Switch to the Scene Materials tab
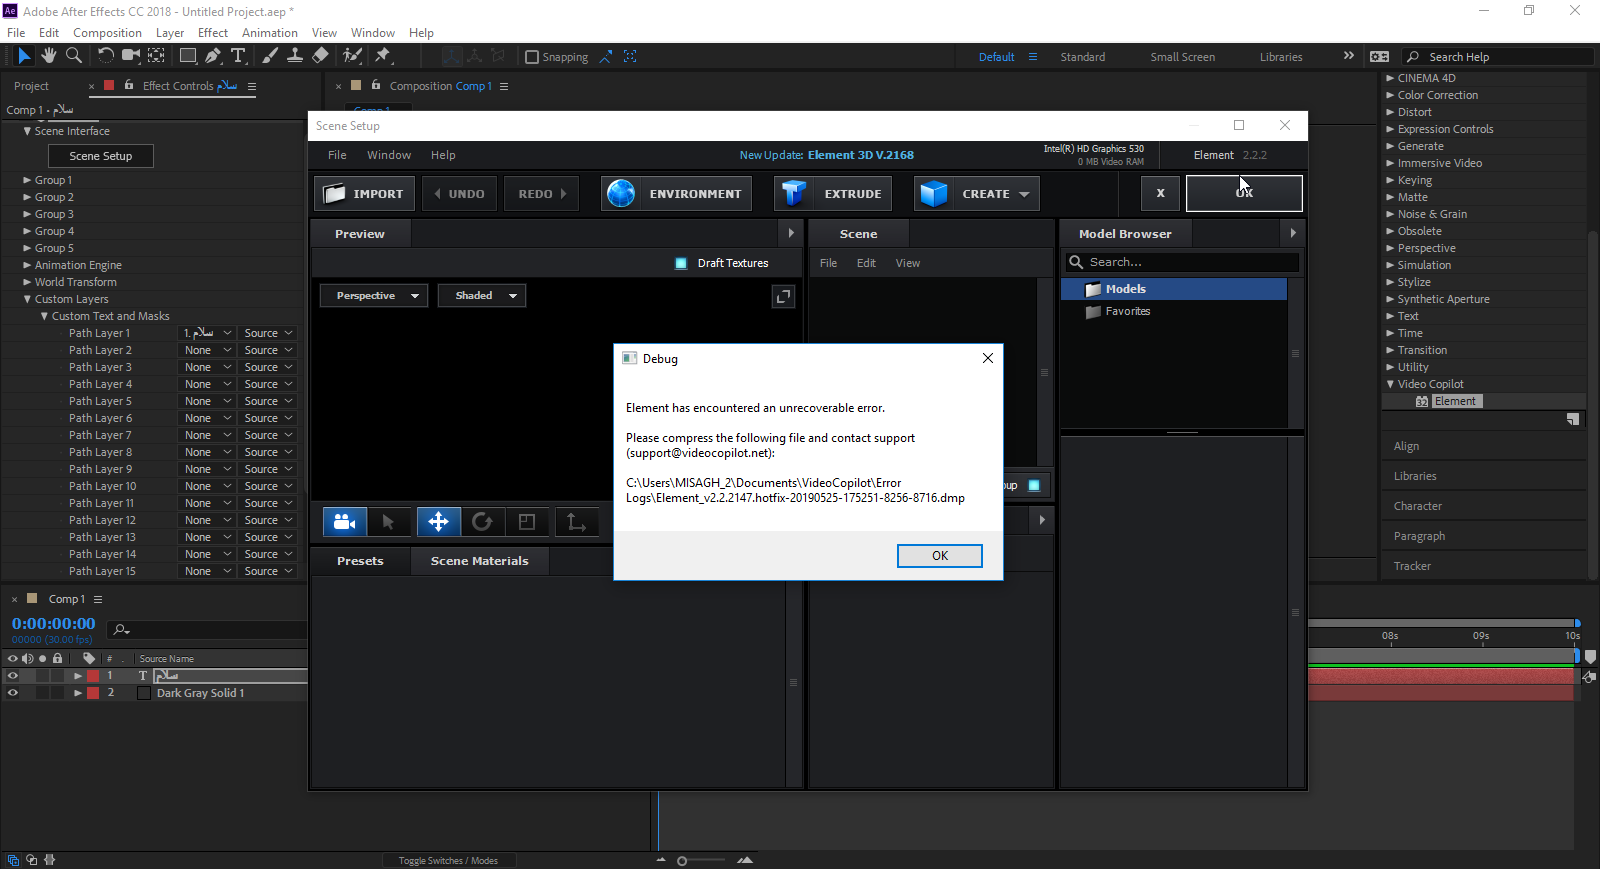The height and width of the screenshot is (869, 1600). [479, 561]
